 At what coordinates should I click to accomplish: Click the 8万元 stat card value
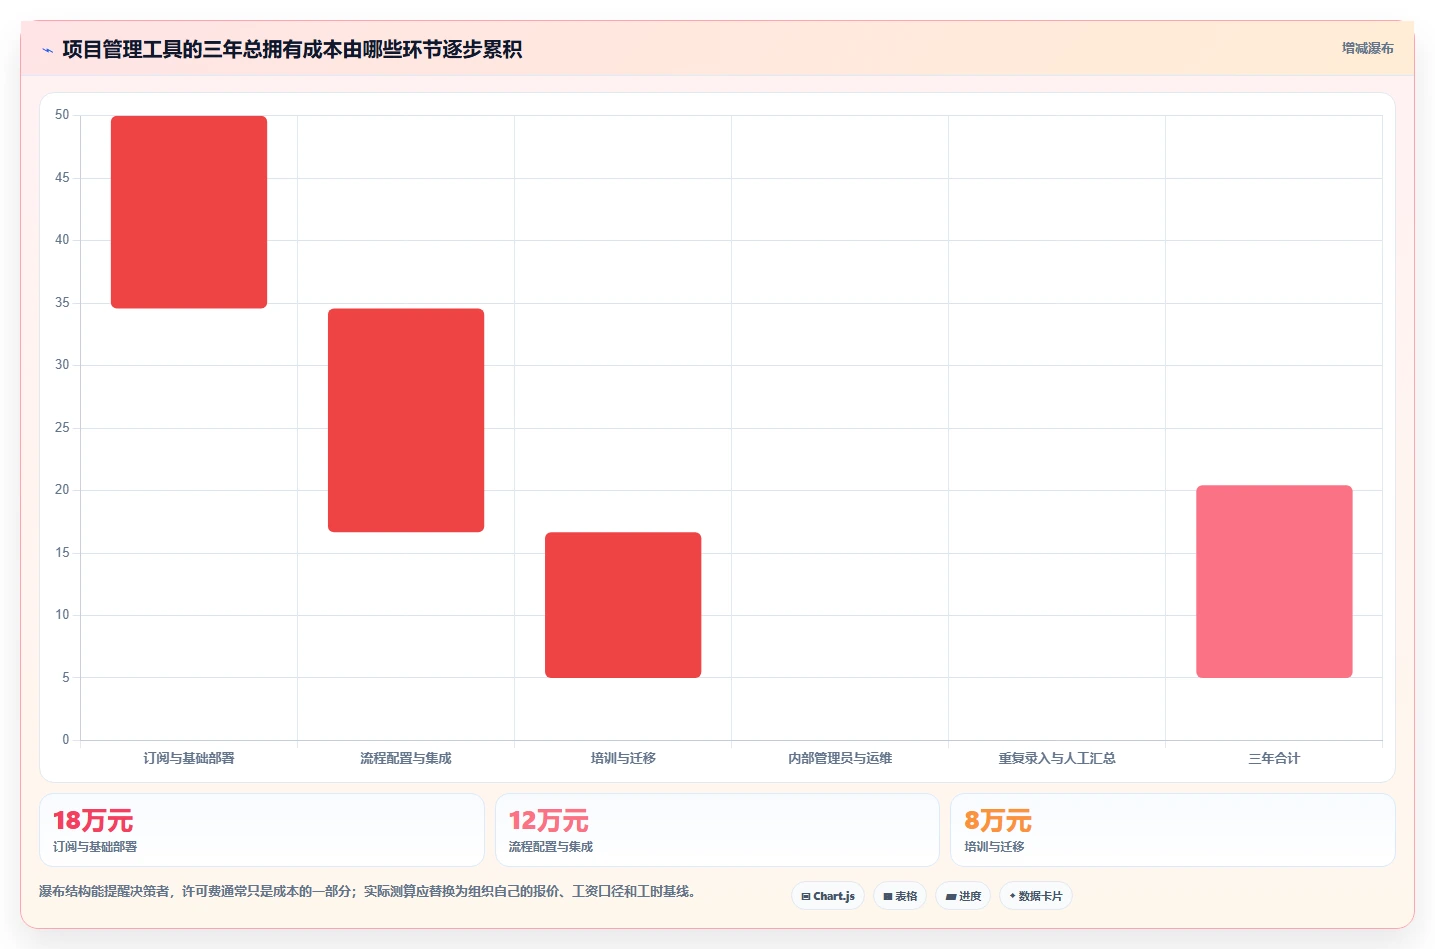pos(998,821)
